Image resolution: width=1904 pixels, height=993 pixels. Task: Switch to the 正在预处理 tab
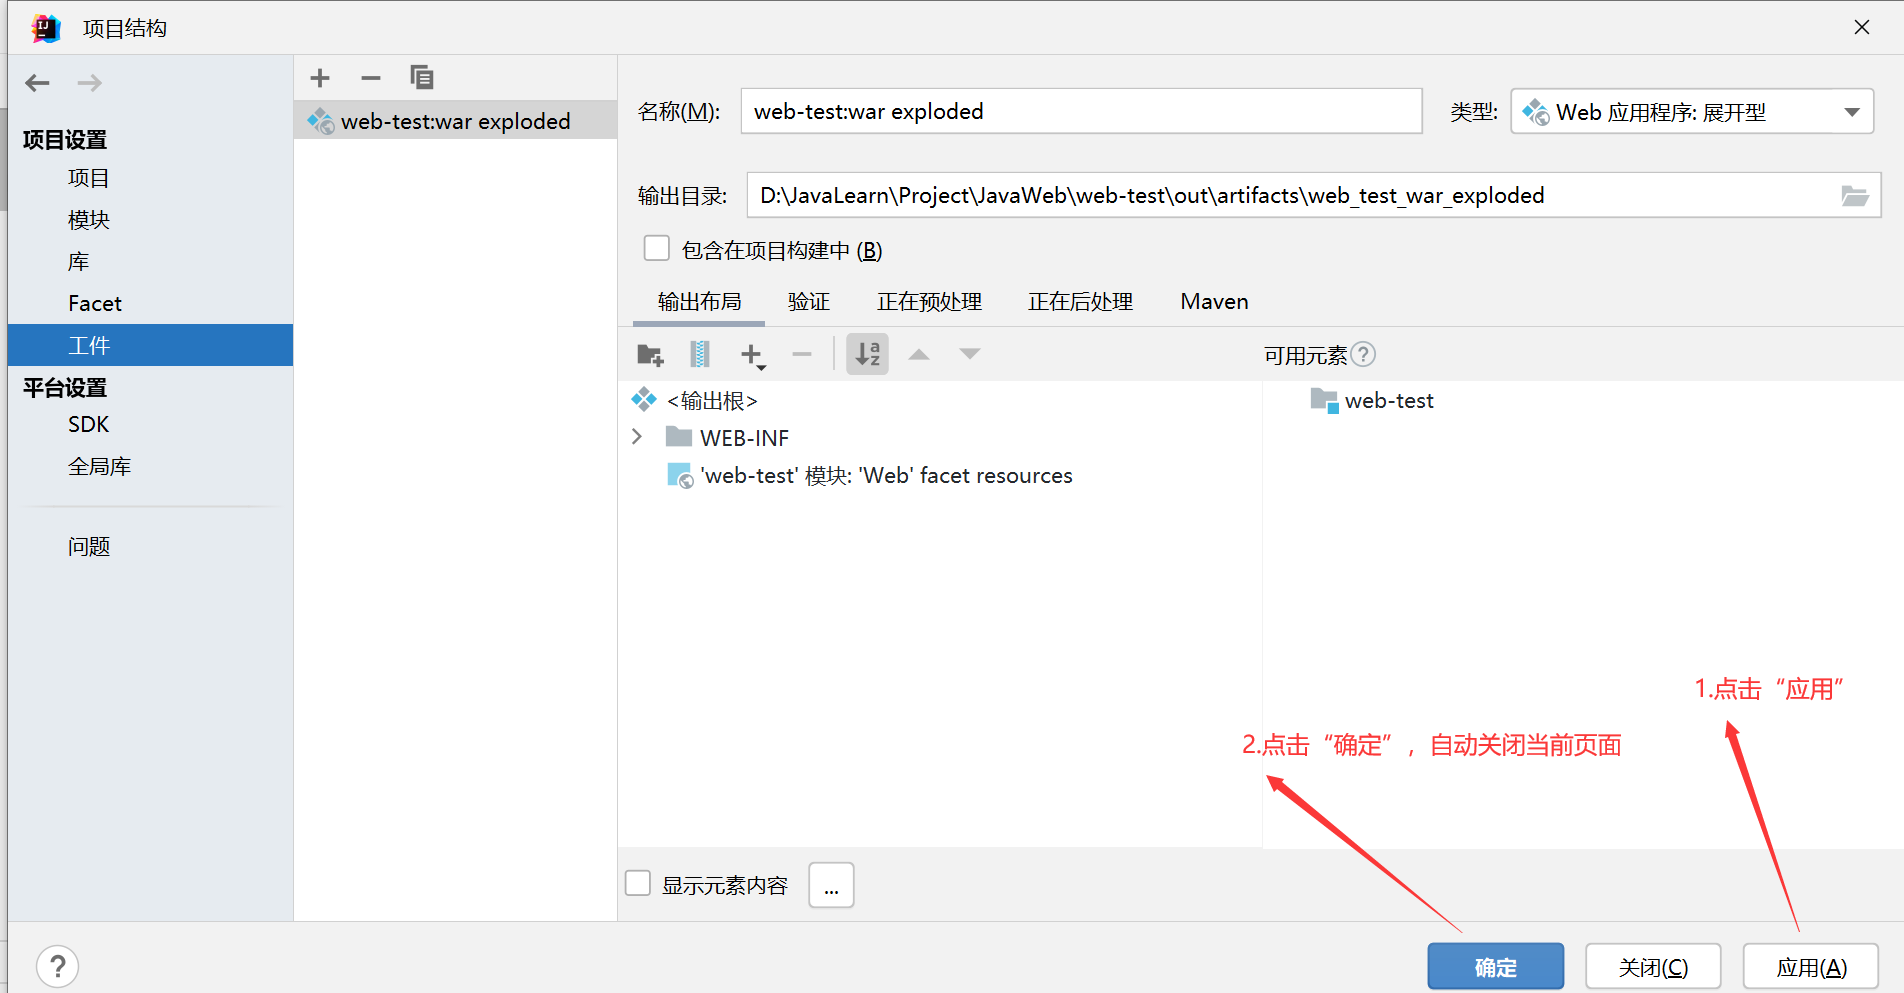pyautogui.click(x=929, y=302)
